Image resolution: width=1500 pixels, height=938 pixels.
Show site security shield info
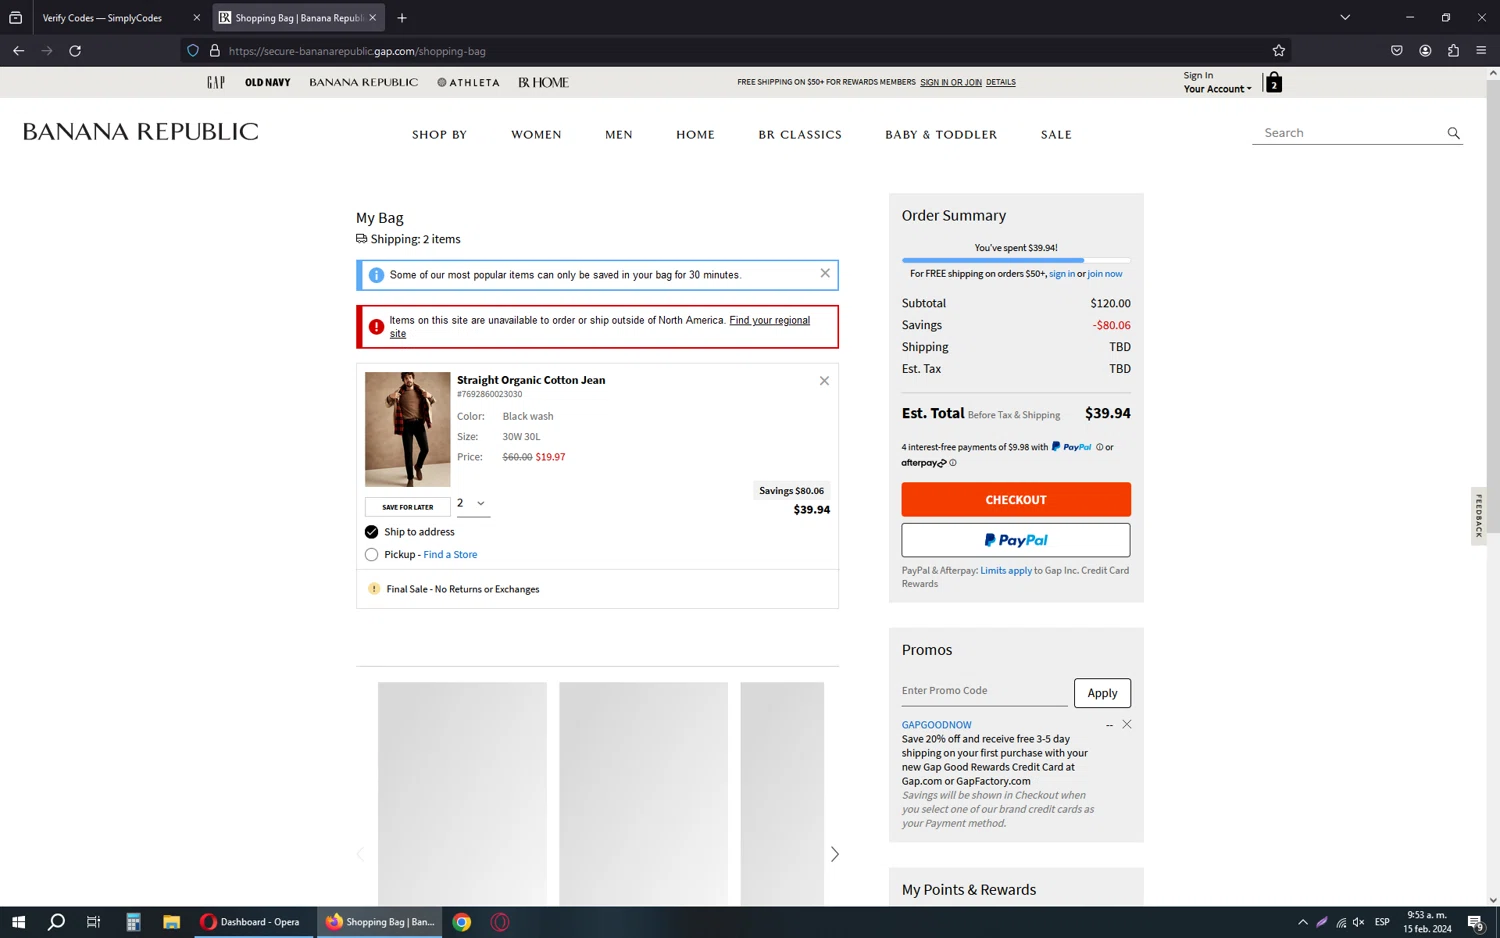pos(193,51)
